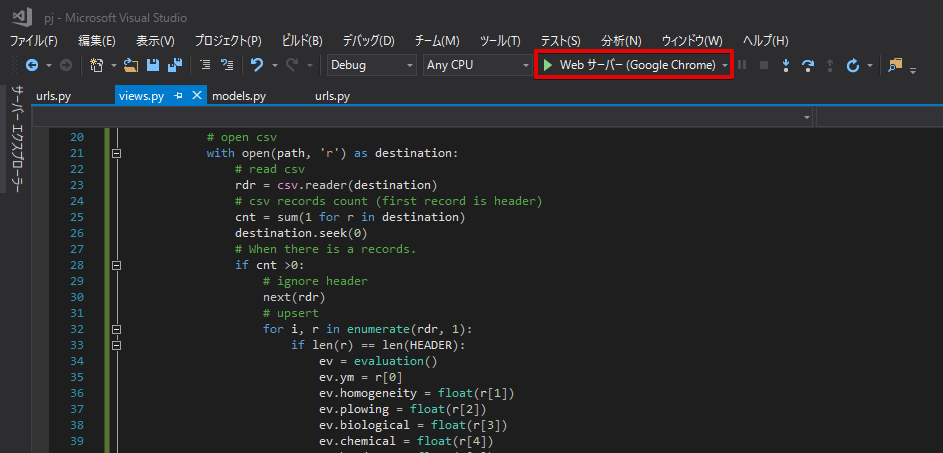Open the toolbar options overflow arrow
The width and height of the screenshot is (943, 453).
[x=913, y=71]
